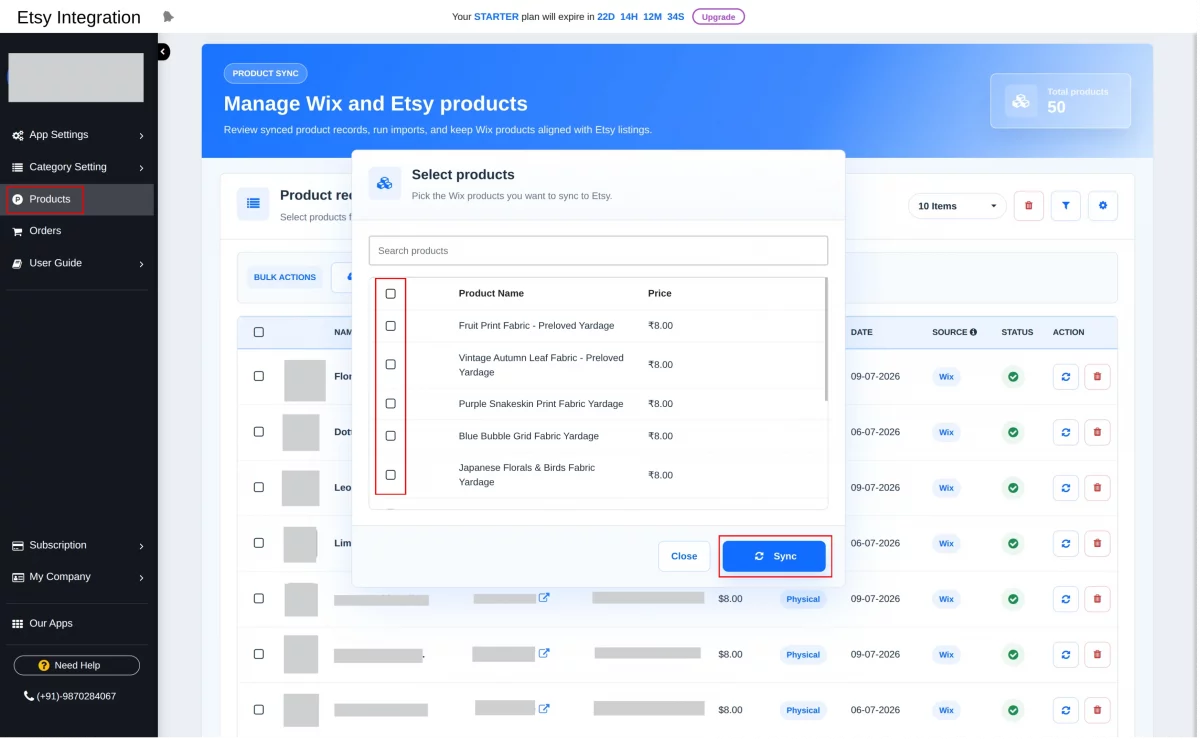Click ₹8.00 price of Purple Snakeskin Print Fabric
Image resolution: width=1200 pixels, height=739 pixels.
tap(660, 404)
